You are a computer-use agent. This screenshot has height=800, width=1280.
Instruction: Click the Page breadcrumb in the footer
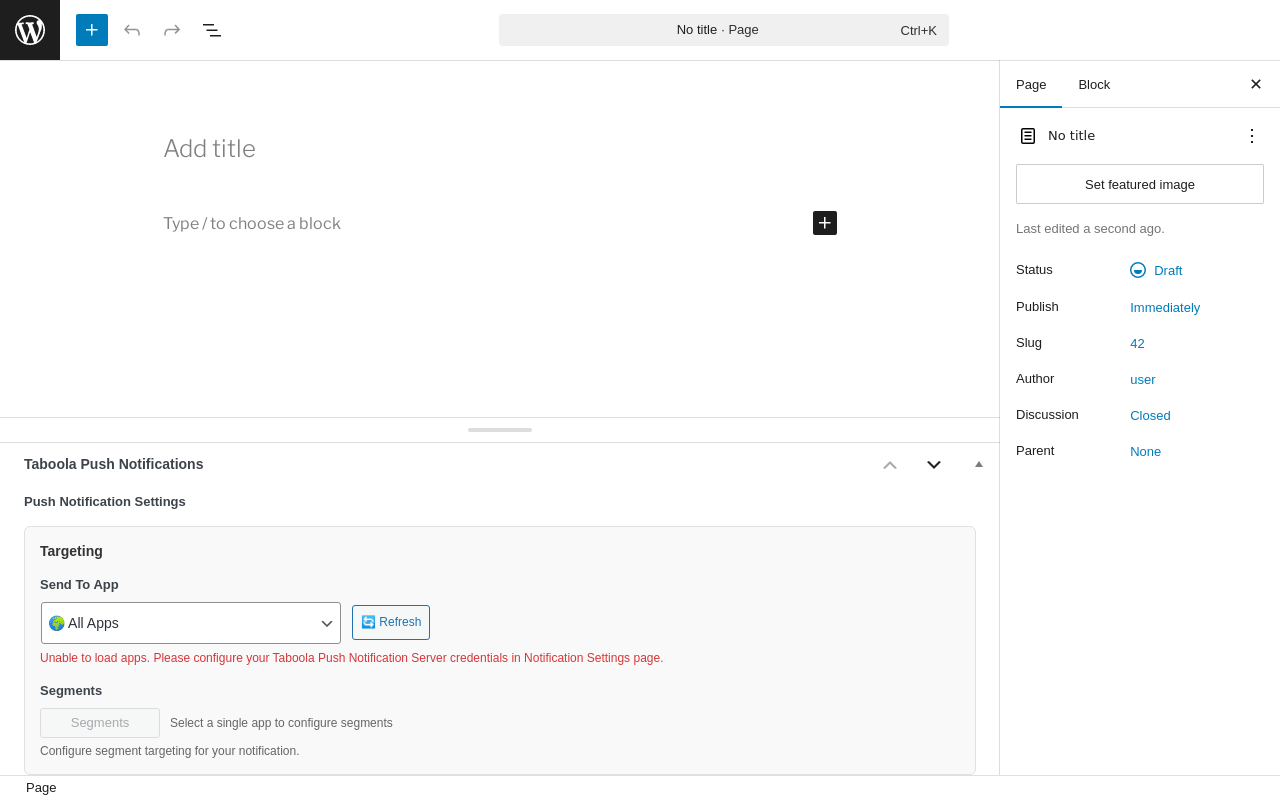(41, 788)
